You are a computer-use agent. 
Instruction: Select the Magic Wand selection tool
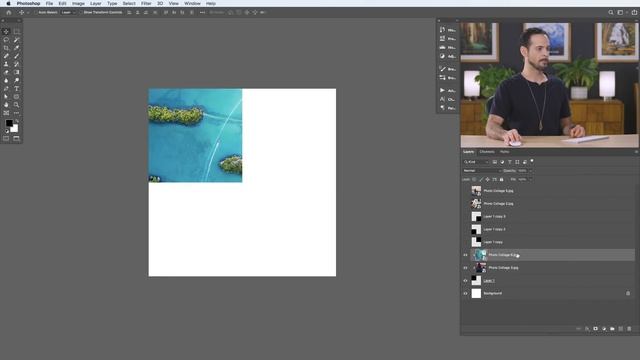click(16, 40)
